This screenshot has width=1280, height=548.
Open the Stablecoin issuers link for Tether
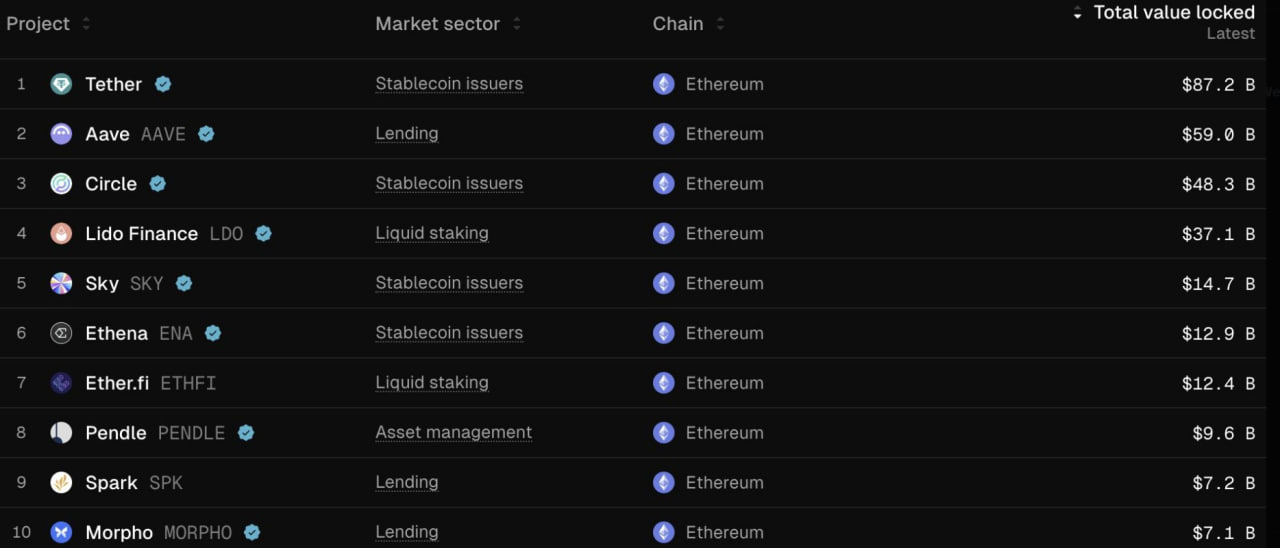(449, 84)
